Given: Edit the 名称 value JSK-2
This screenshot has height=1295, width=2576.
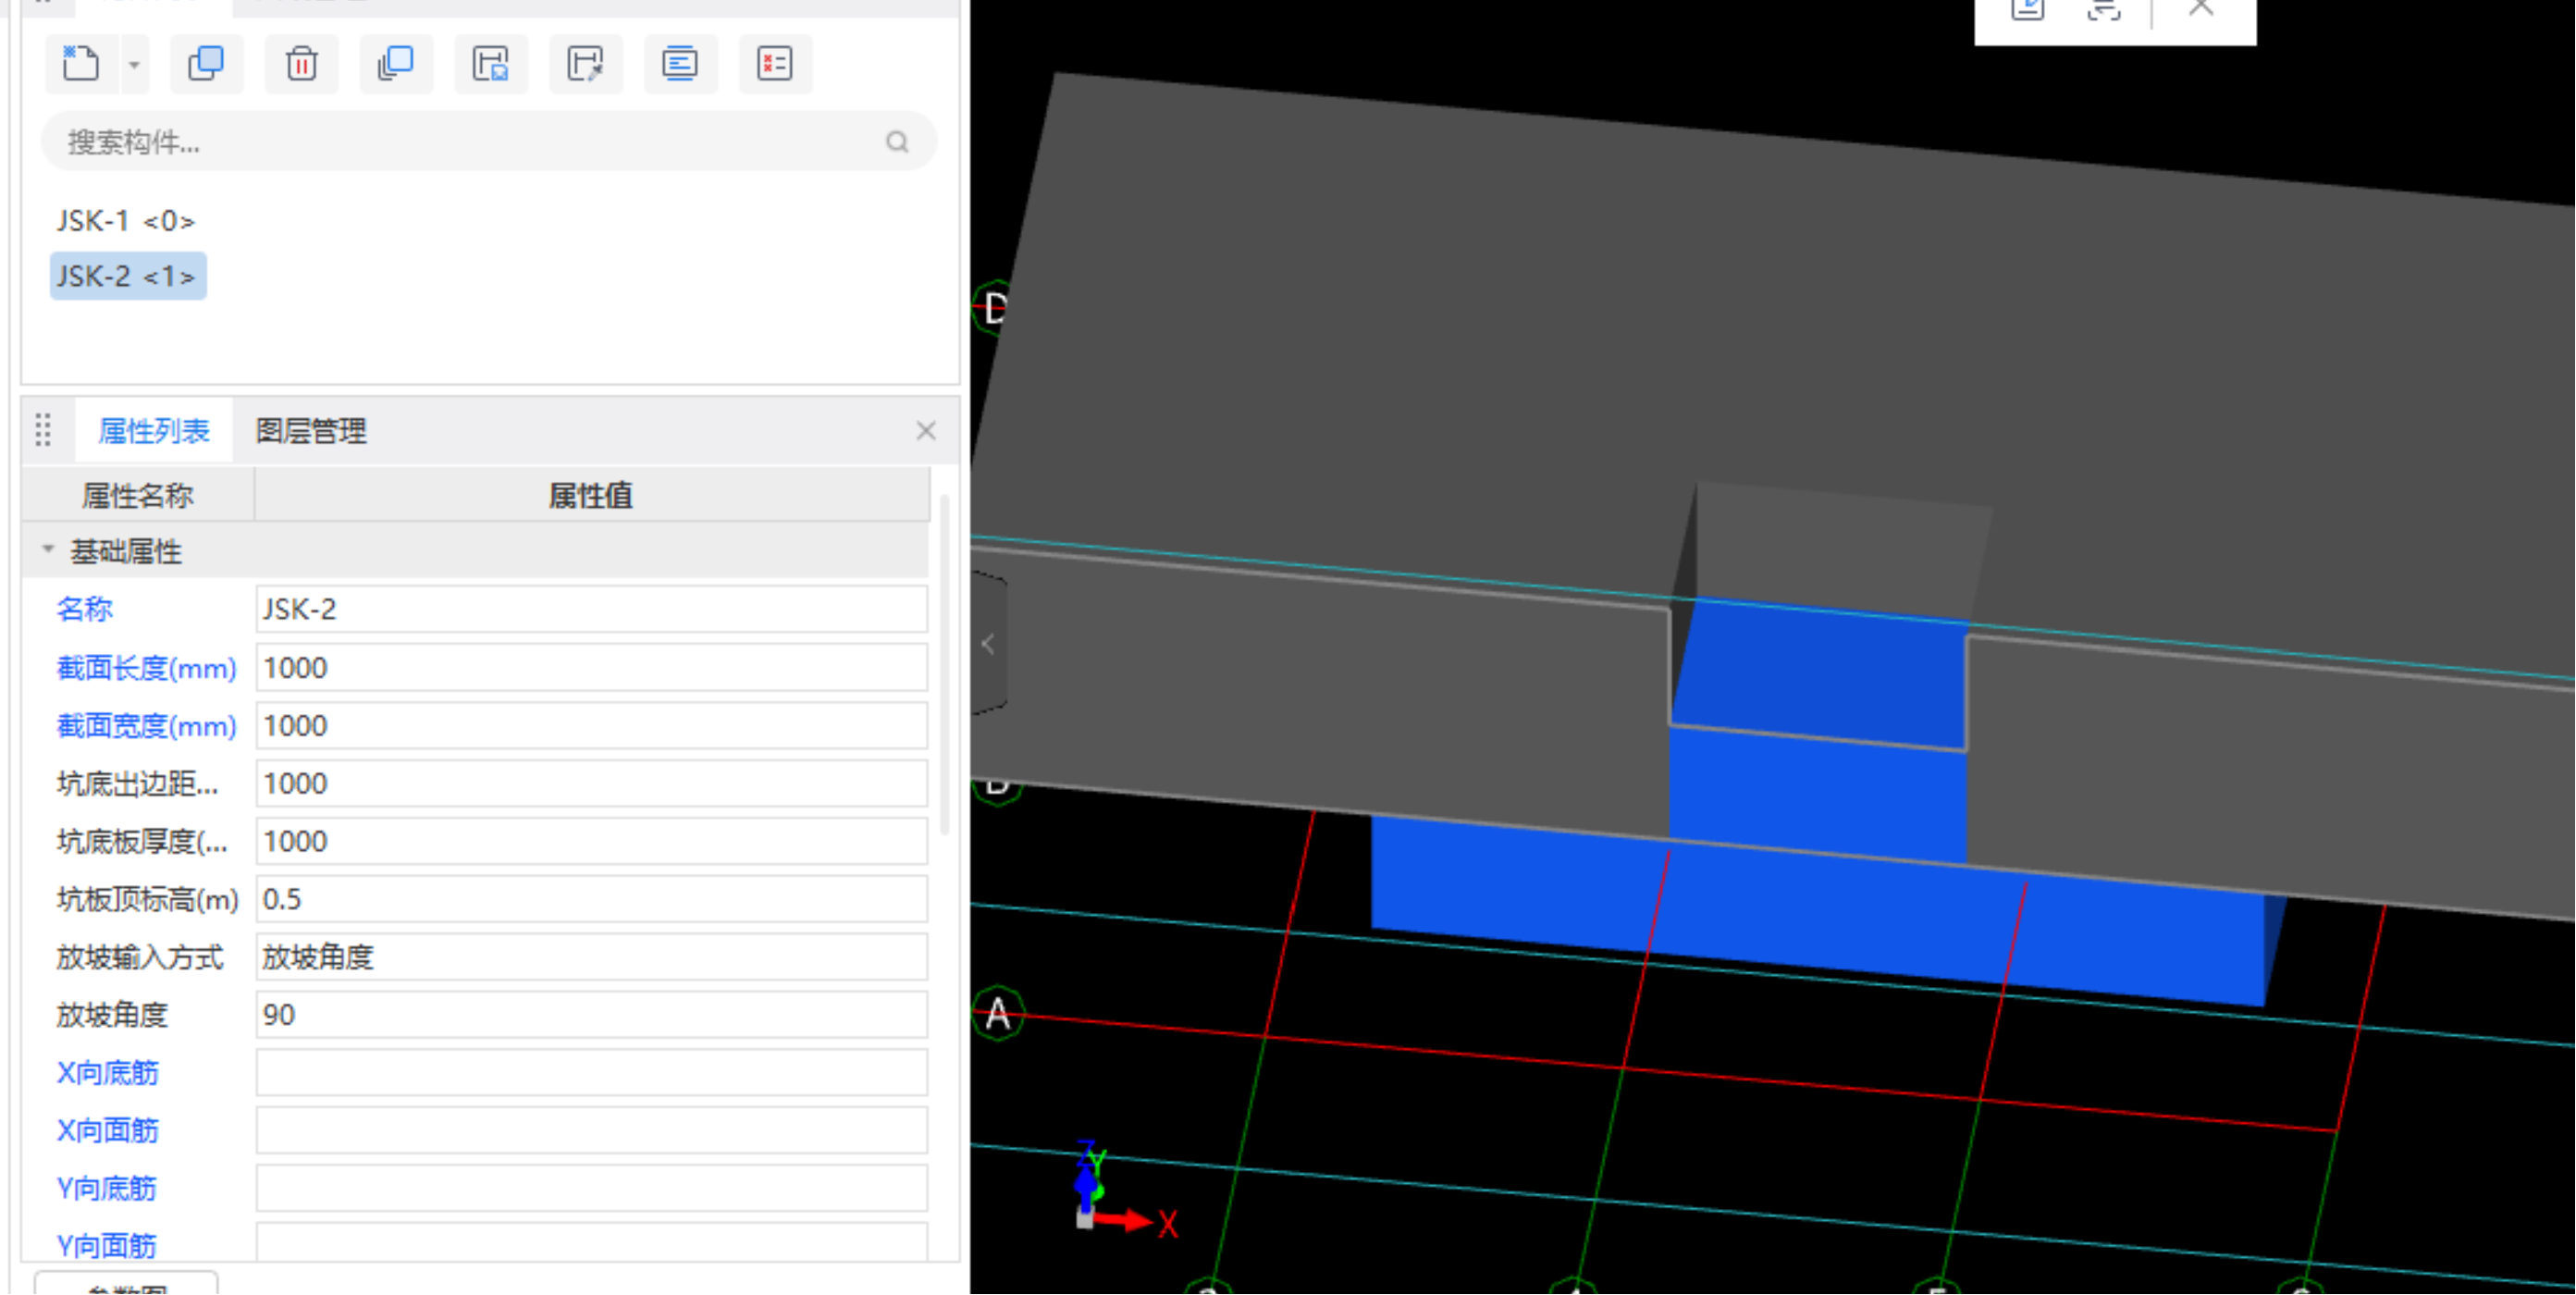Looking at the screenshot, I should point(591,609).
